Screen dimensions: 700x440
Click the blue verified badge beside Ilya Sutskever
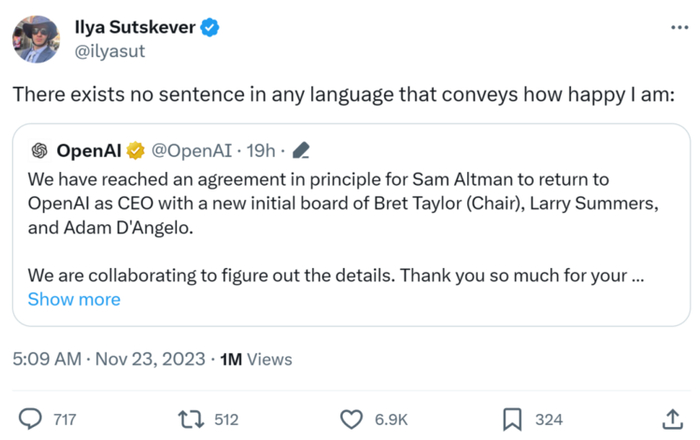210,27
